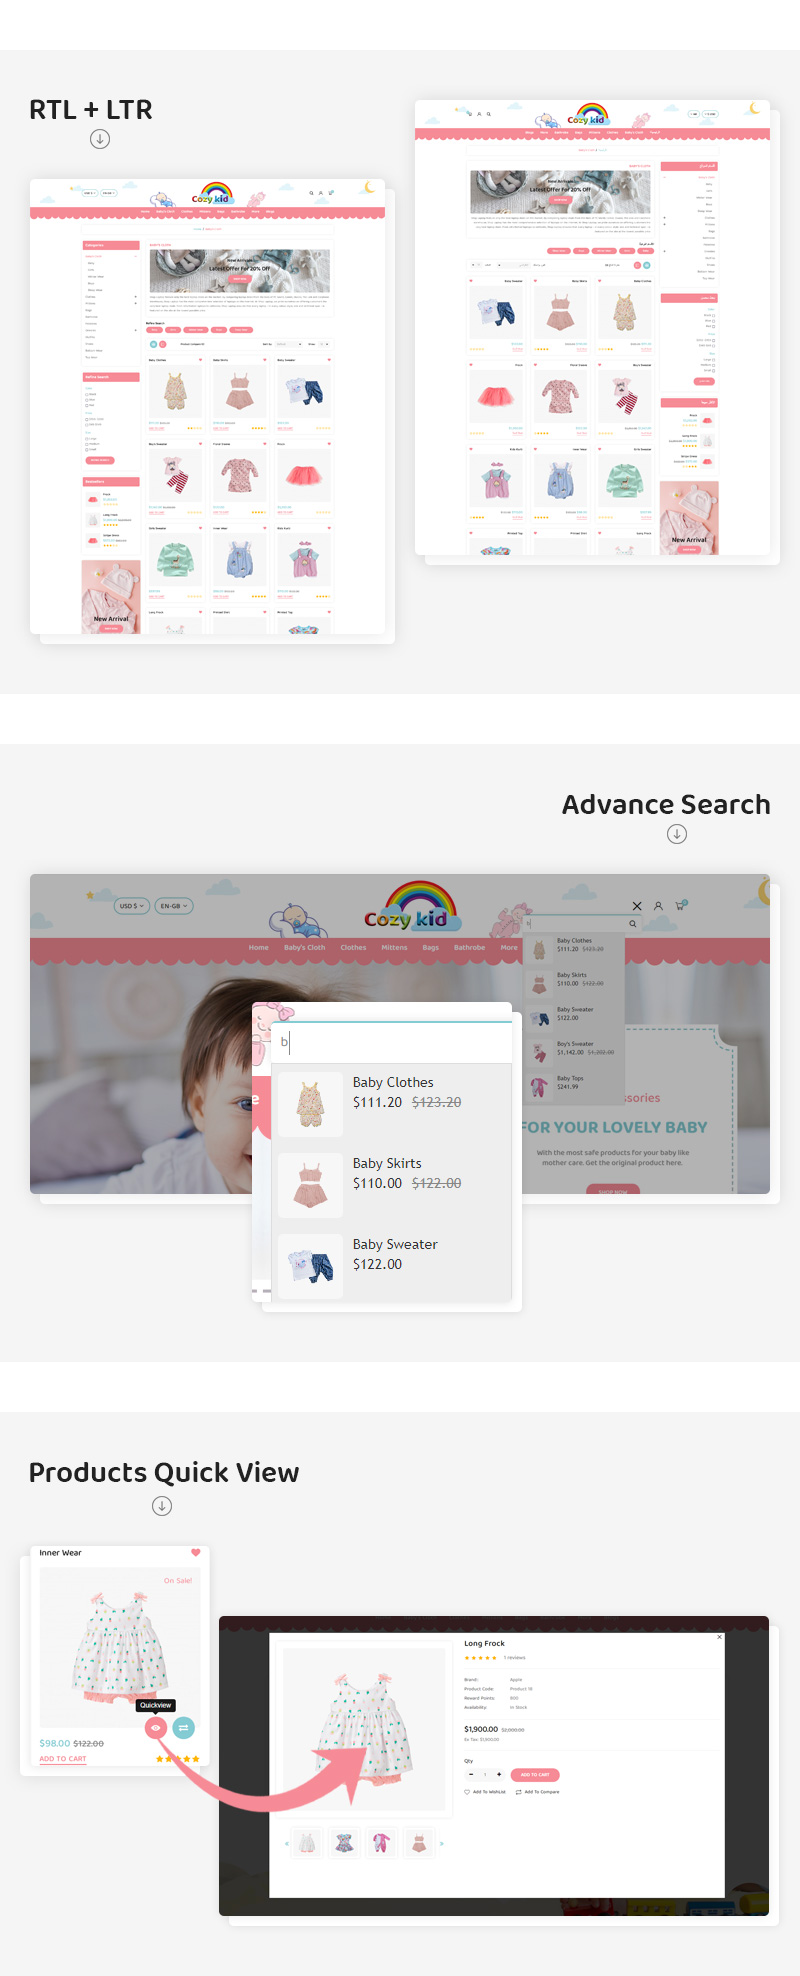Click the Quickview eye icon on Inner Wear
Viewport: 800px width, 1976px height.
tap(155, 1727)
